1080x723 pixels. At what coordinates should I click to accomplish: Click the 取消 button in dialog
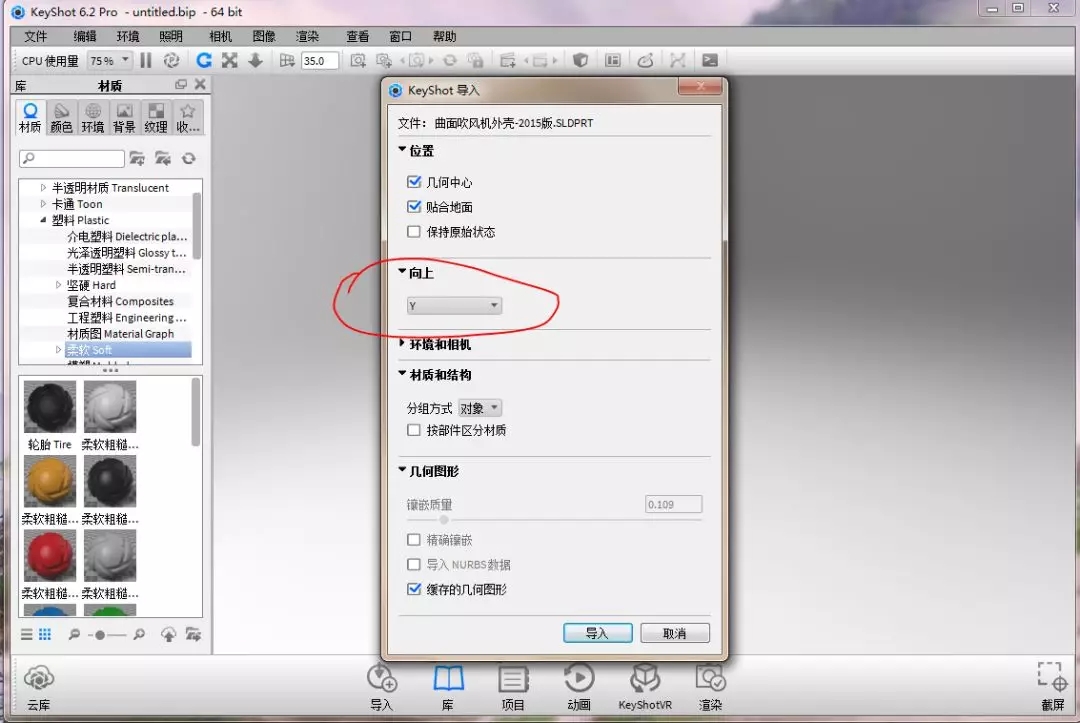(x=674, y=633)
